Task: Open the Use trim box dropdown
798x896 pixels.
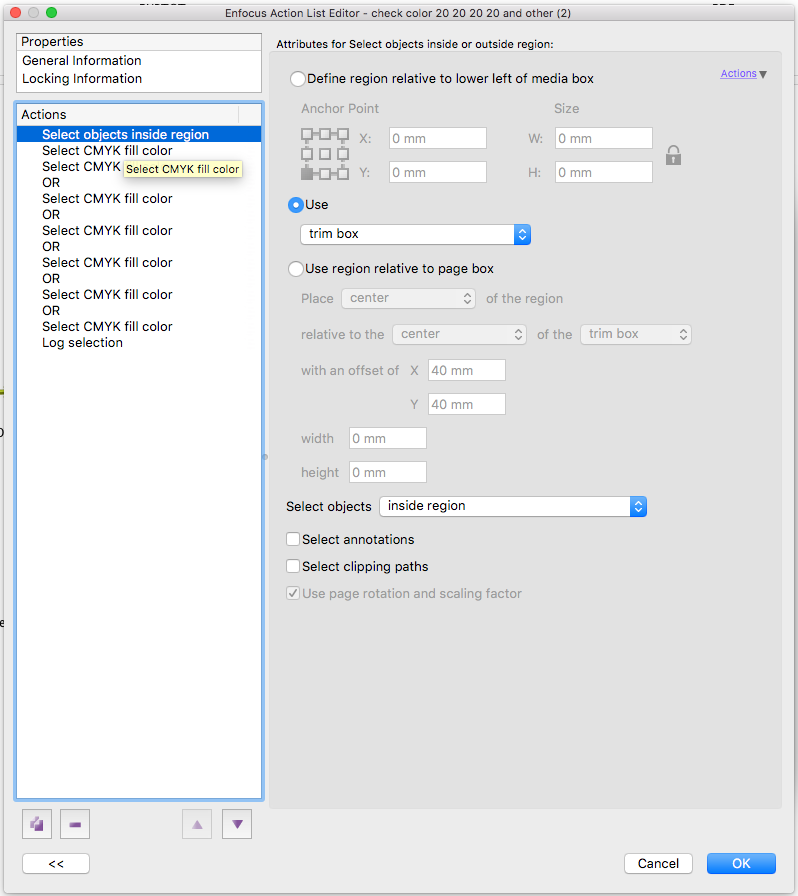Action: point(416,234)
